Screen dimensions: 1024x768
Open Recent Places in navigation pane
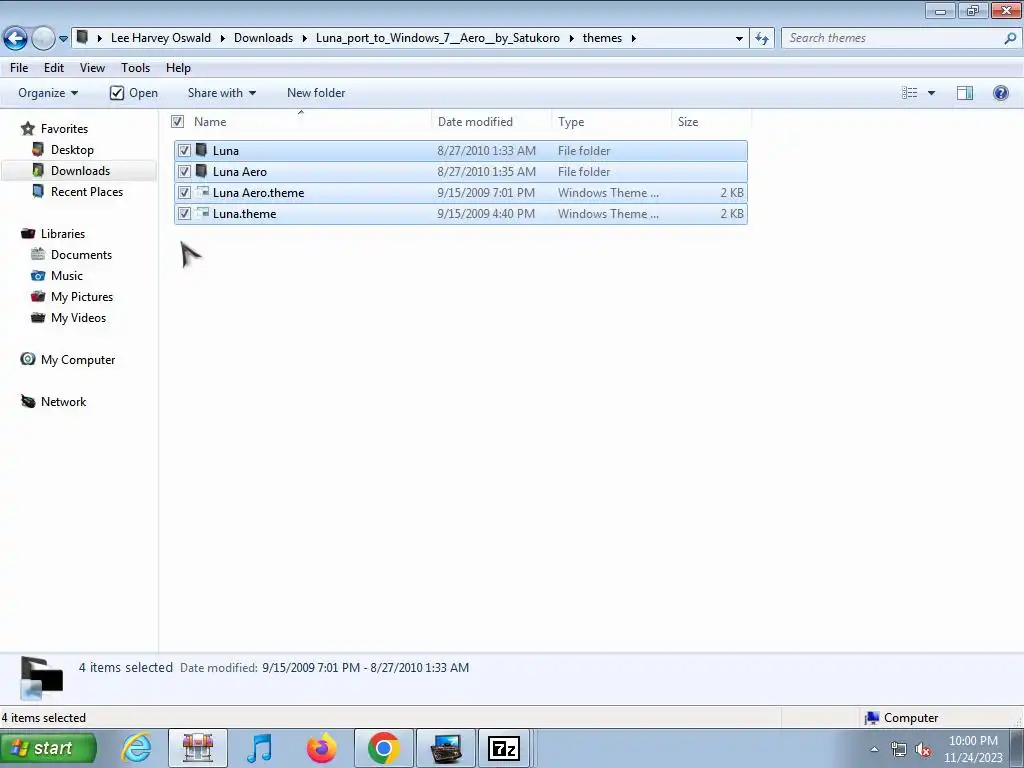(x=87, y=191)
